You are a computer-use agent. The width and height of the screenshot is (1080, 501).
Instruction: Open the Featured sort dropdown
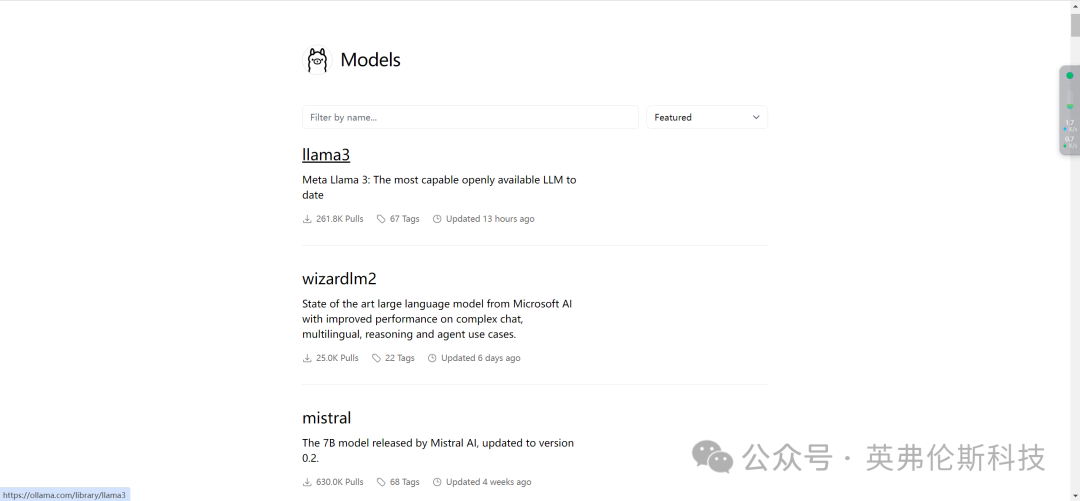[707, 117]
